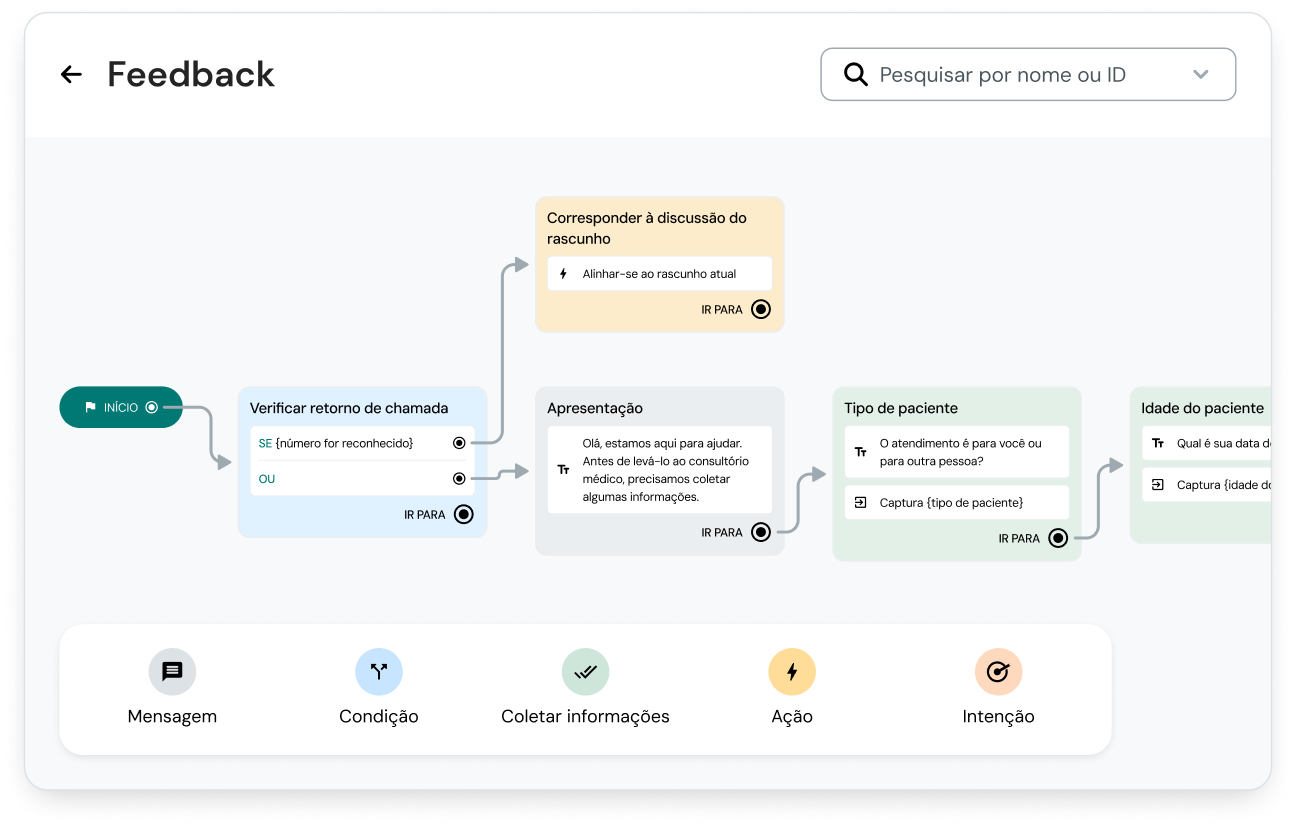The width and height of the screenshot is (1296, 827).
Task: Click the text icon in the Apresentação message
Action: click(563, 470)
